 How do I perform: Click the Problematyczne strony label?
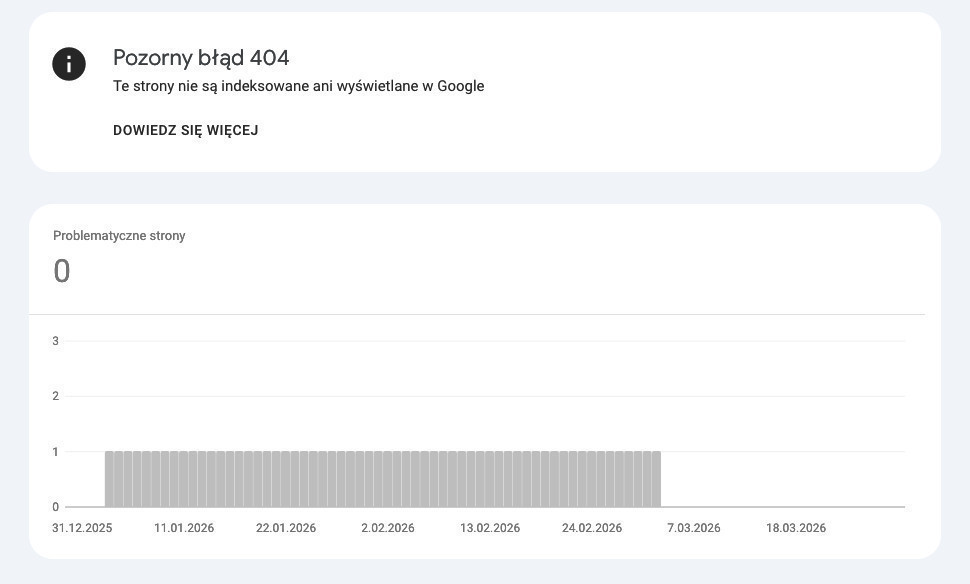(119, 236)
